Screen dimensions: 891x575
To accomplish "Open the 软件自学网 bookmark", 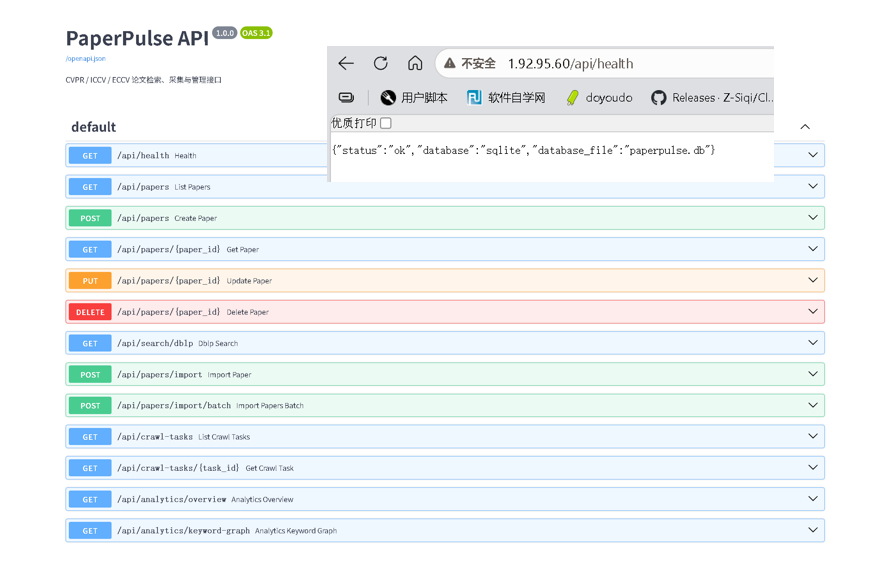I will [x=506, y=98].
